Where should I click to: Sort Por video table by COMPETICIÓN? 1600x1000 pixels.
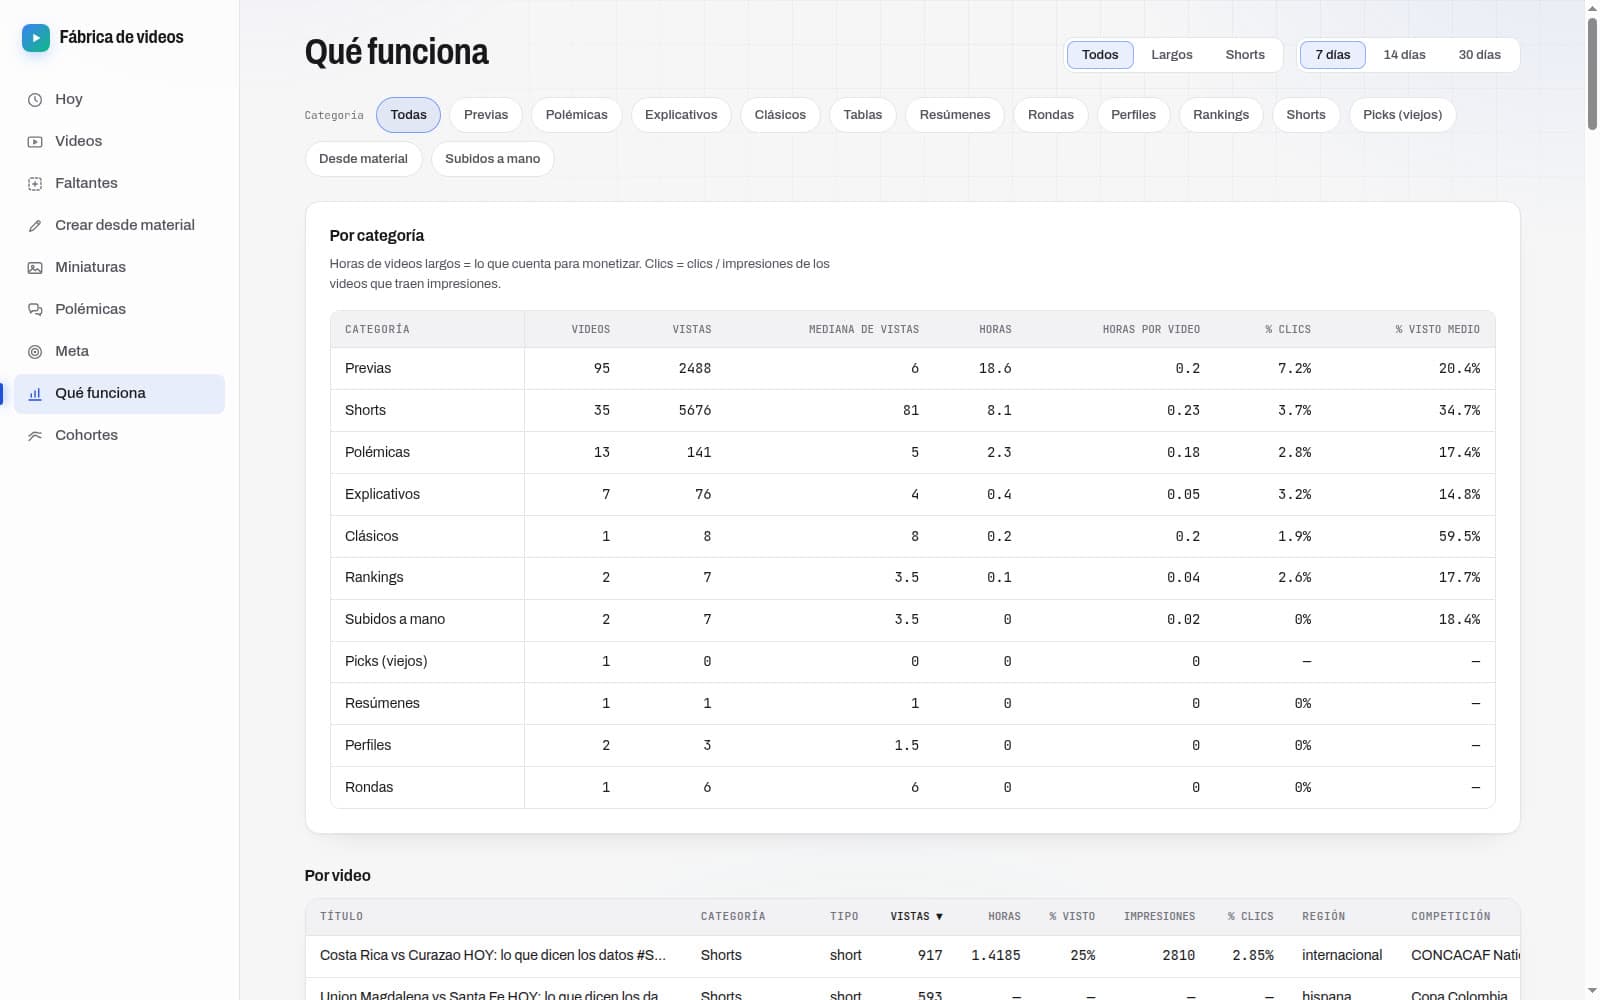click(x=1450, y=916)
